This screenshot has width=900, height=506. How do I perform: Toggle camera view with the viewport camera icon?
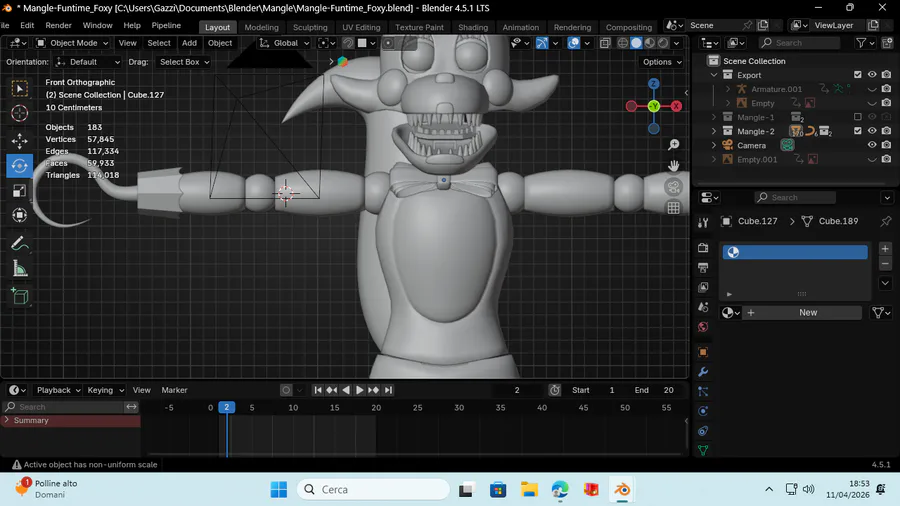(673, 187)
